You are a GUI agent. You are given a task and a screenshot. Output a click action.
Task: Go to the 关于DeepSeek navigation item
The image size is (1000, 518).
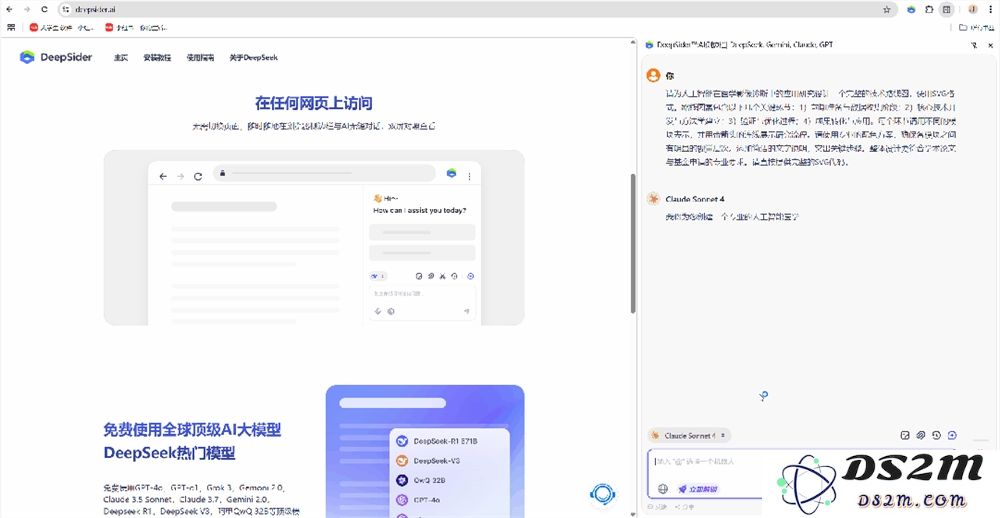(253, 57)
